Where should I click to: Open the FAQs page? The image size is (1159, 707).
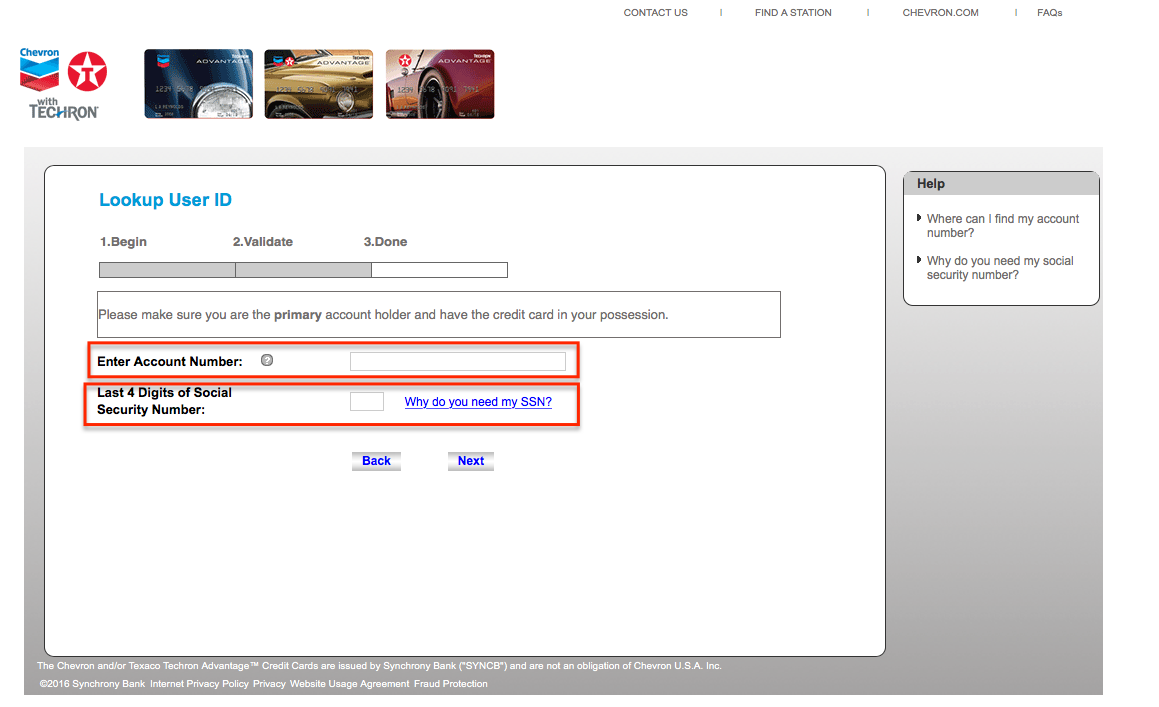(x=1049, y=13)
